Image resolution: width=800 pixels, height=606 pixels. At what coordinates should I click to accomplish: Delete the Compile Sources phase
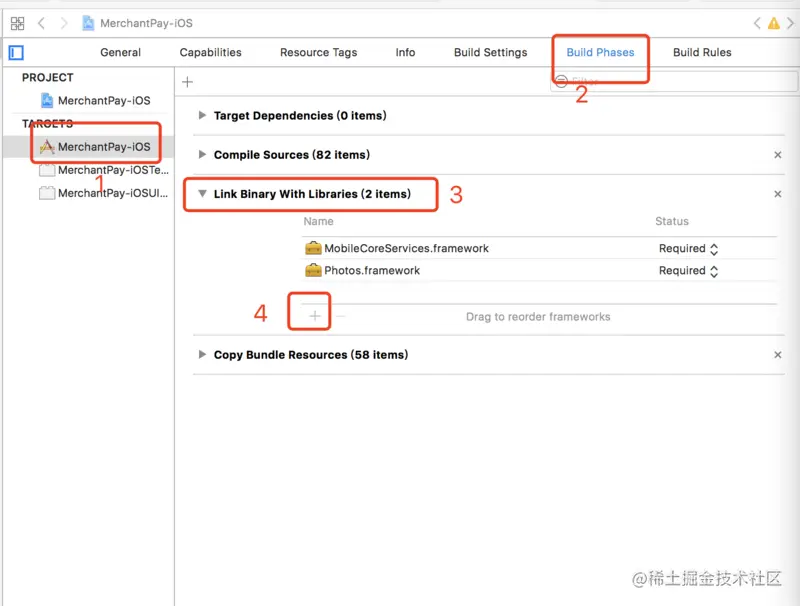tap(778, 155)
